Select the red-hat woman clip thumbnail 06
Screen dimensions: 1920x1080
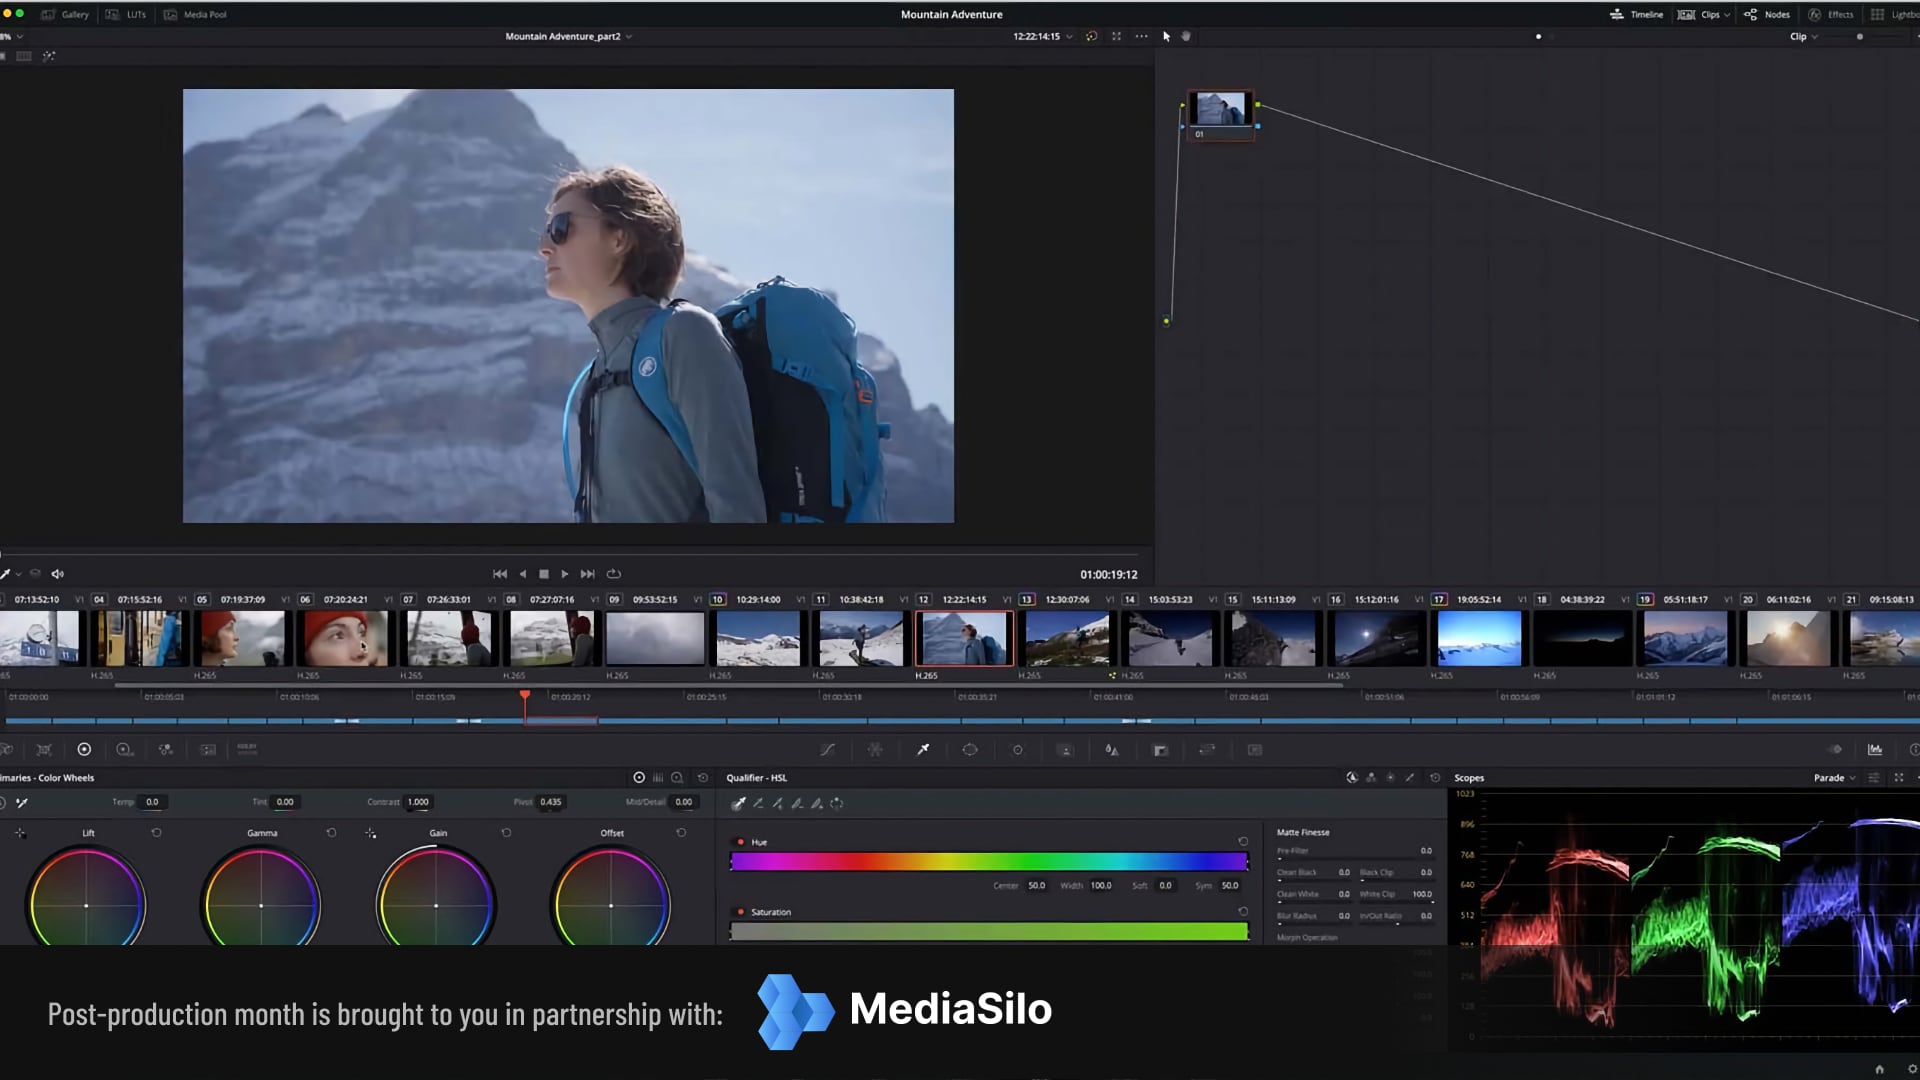(x=345, y=639)
